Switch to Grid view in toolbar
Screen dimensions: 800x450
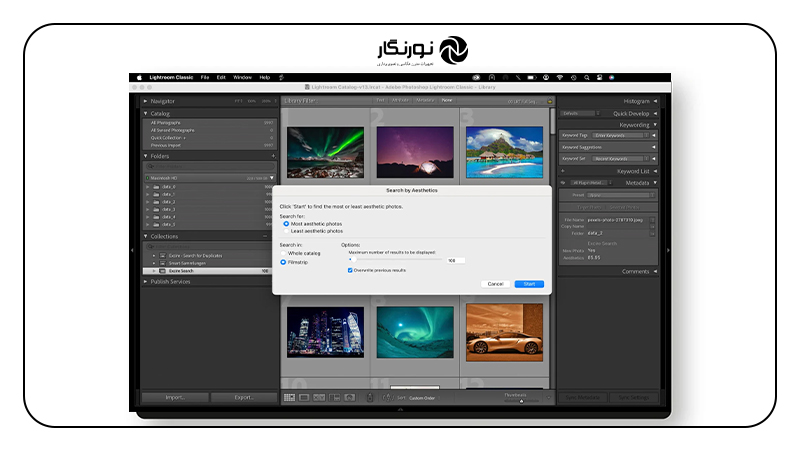(289, 397)
